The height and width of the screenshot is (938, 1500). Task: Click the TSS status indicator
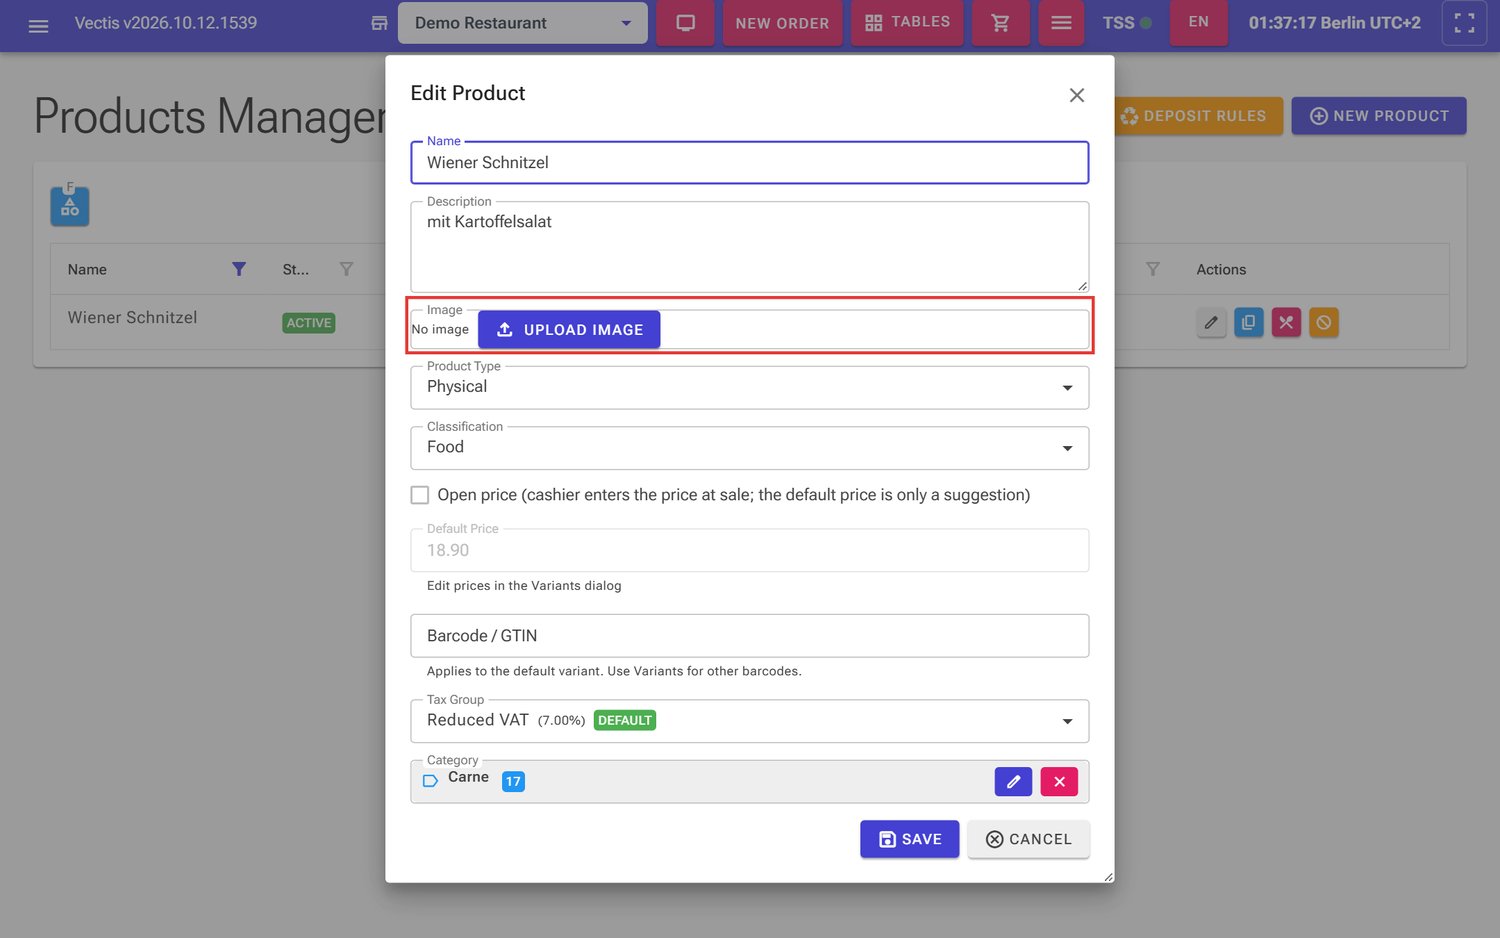1127,22
